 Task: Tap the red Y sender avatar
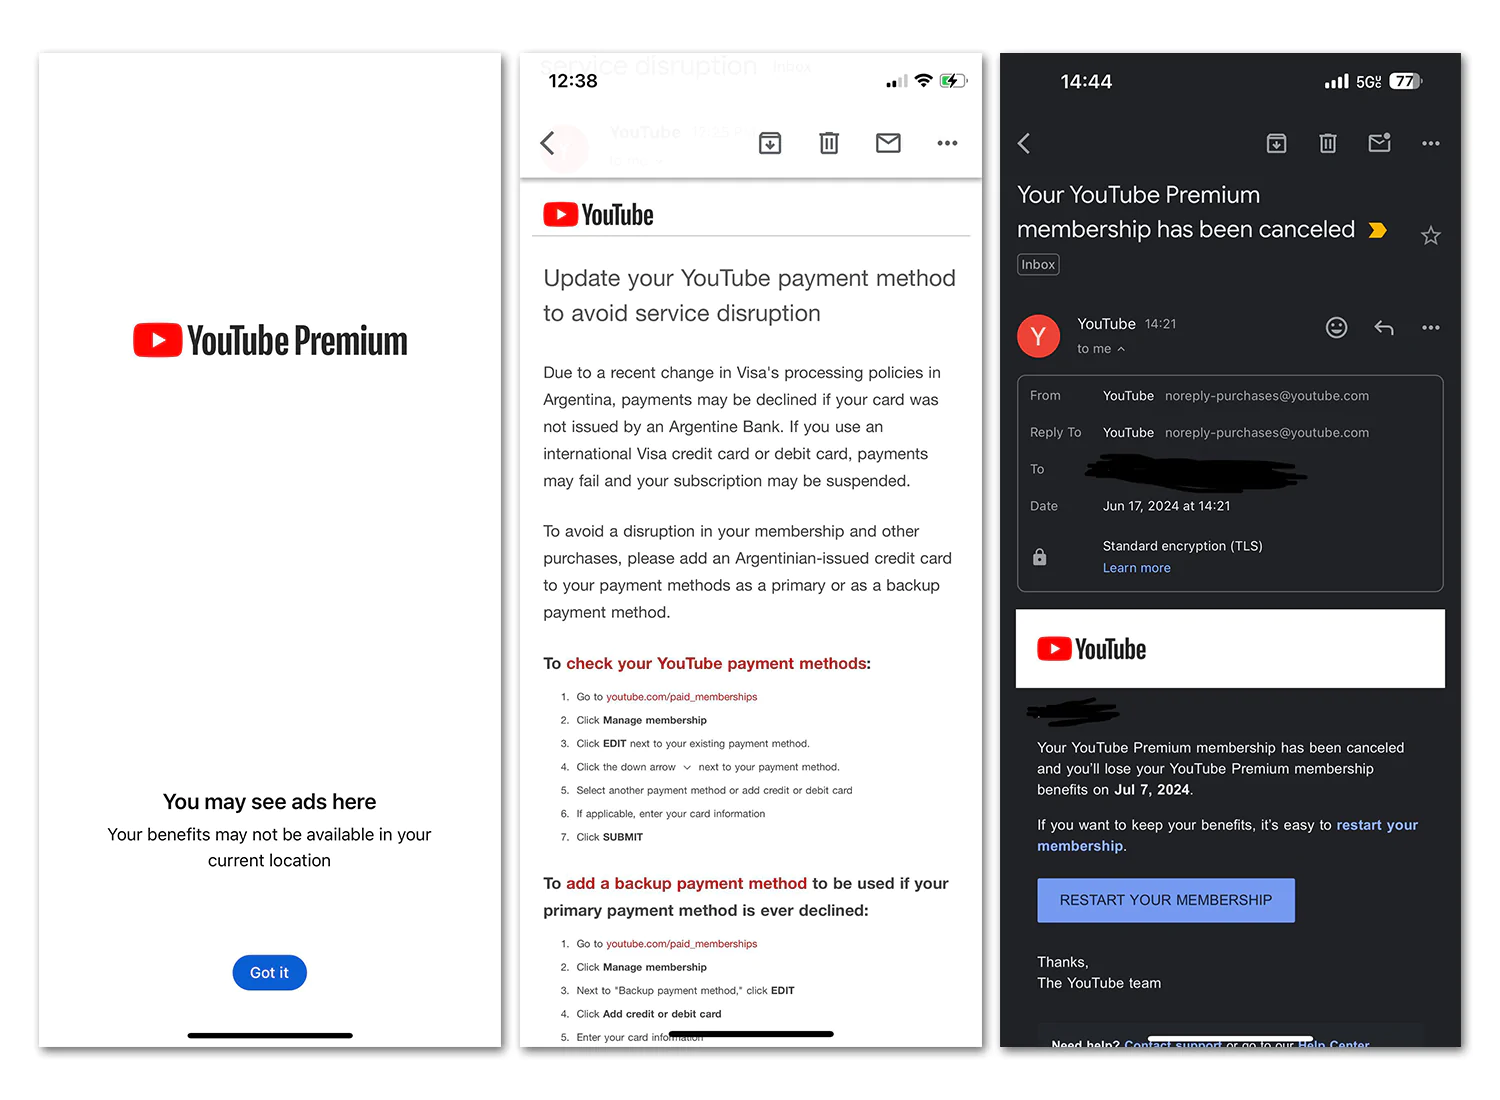pyautogui.click(x=1038, y=336)
